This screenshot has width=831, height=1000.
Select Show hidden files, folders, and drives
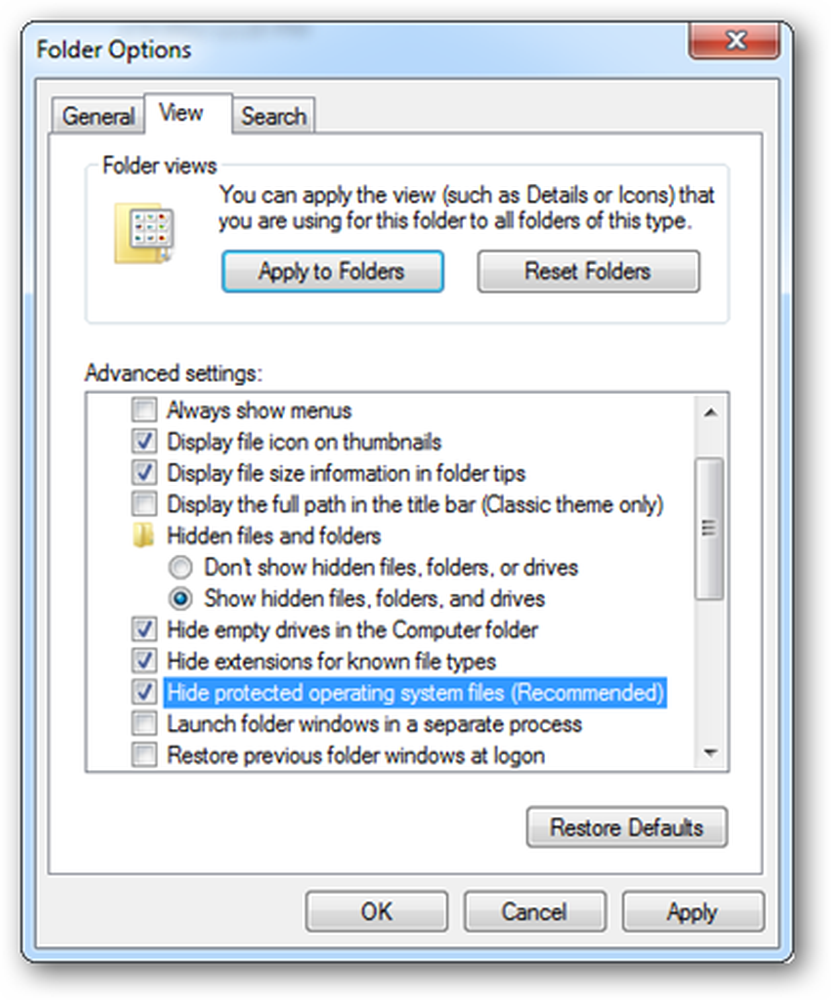coord(180,598)
